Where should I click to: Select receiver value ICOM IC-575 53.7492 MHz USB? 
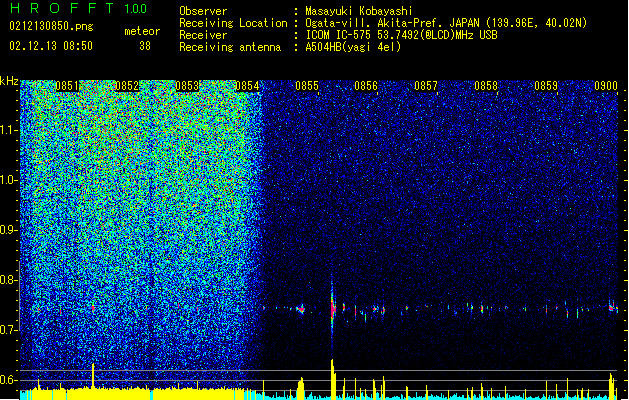(x=401, y=35)
